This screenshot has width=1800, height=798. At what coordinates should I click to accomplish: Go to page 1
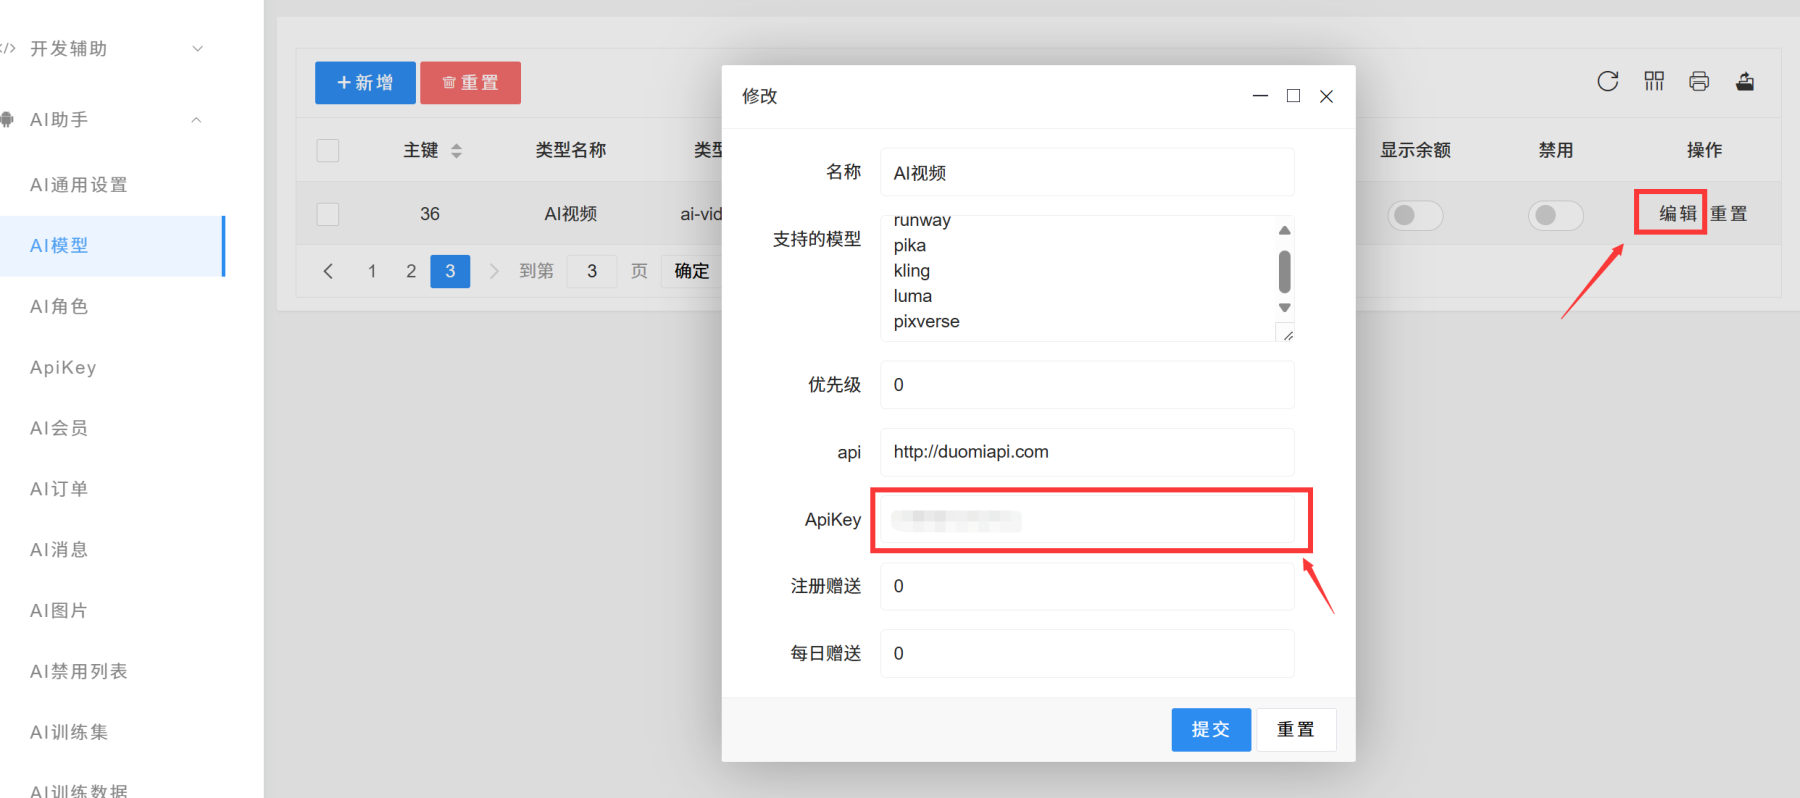[372, 271]
